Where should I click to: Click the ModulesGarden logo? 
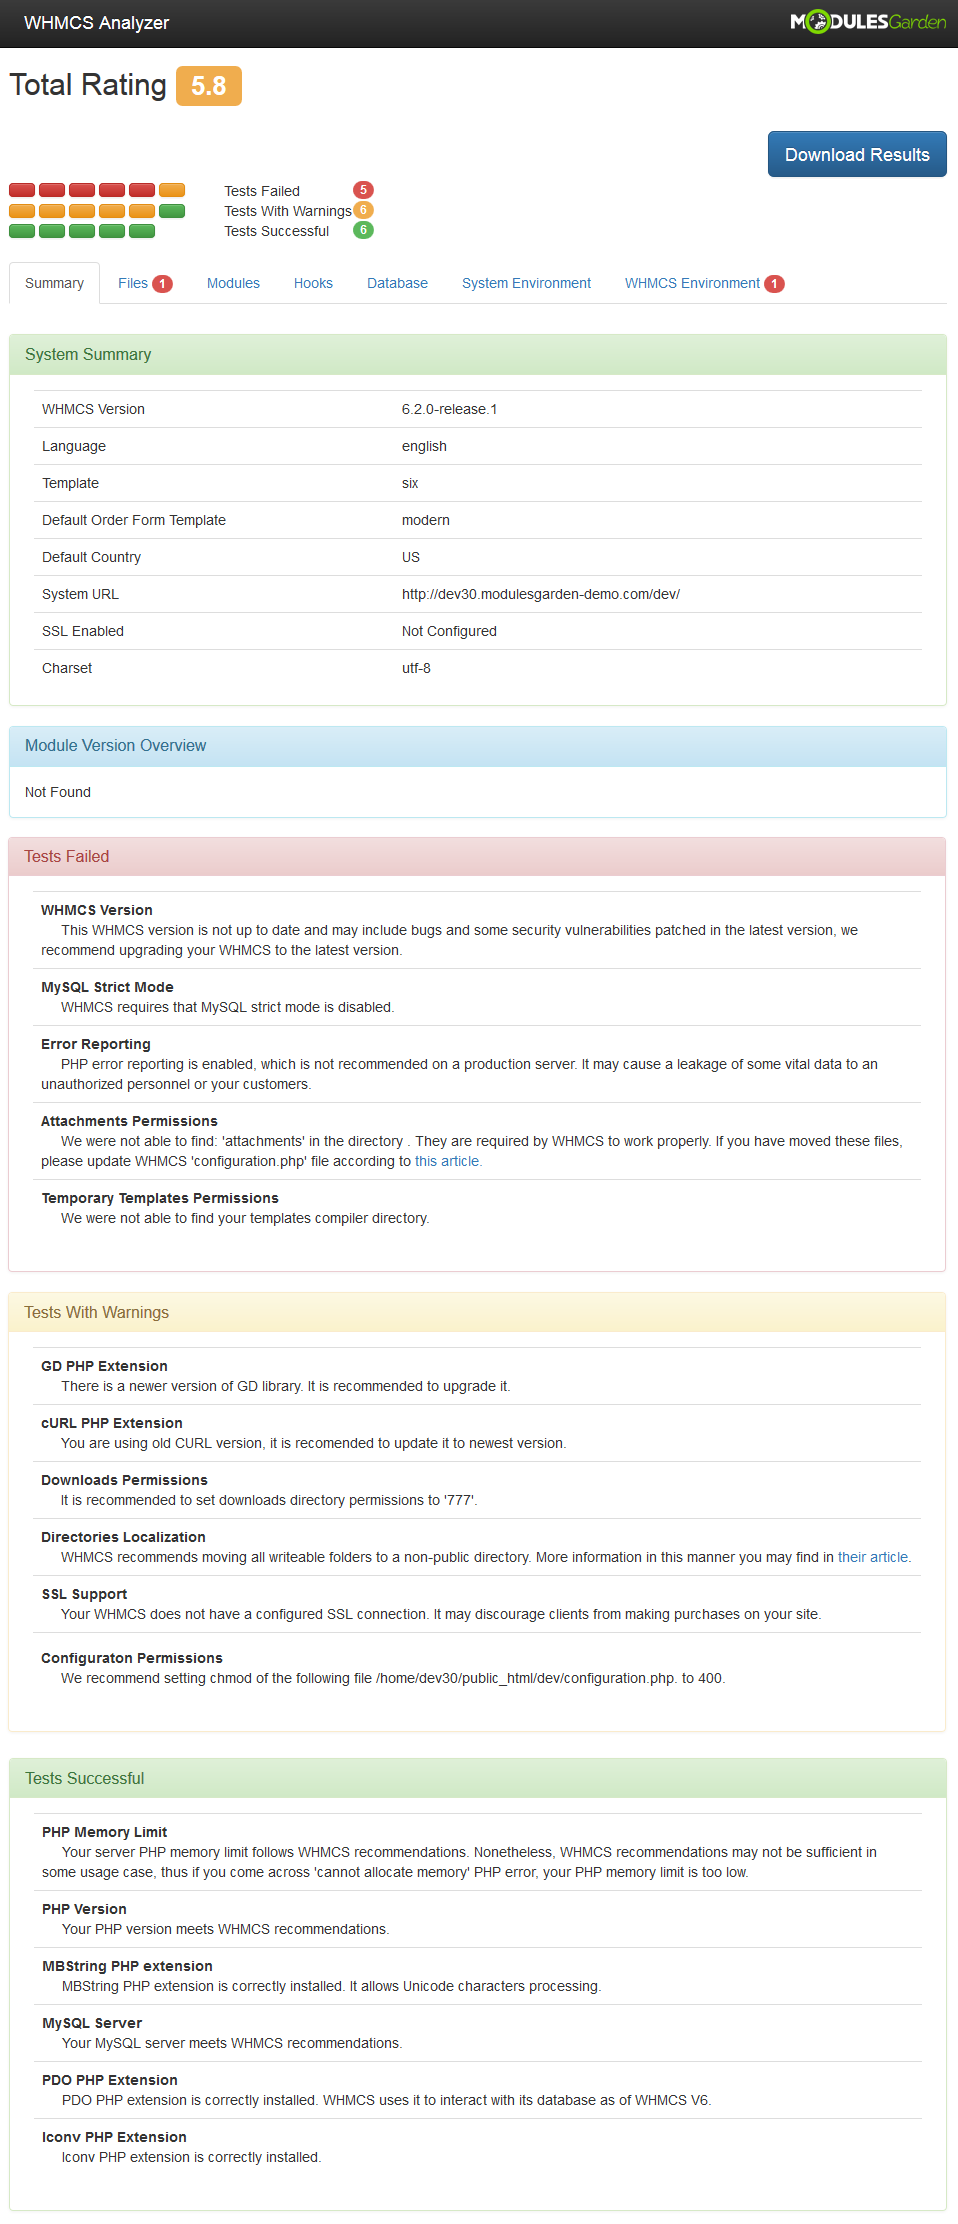(868, 21)
